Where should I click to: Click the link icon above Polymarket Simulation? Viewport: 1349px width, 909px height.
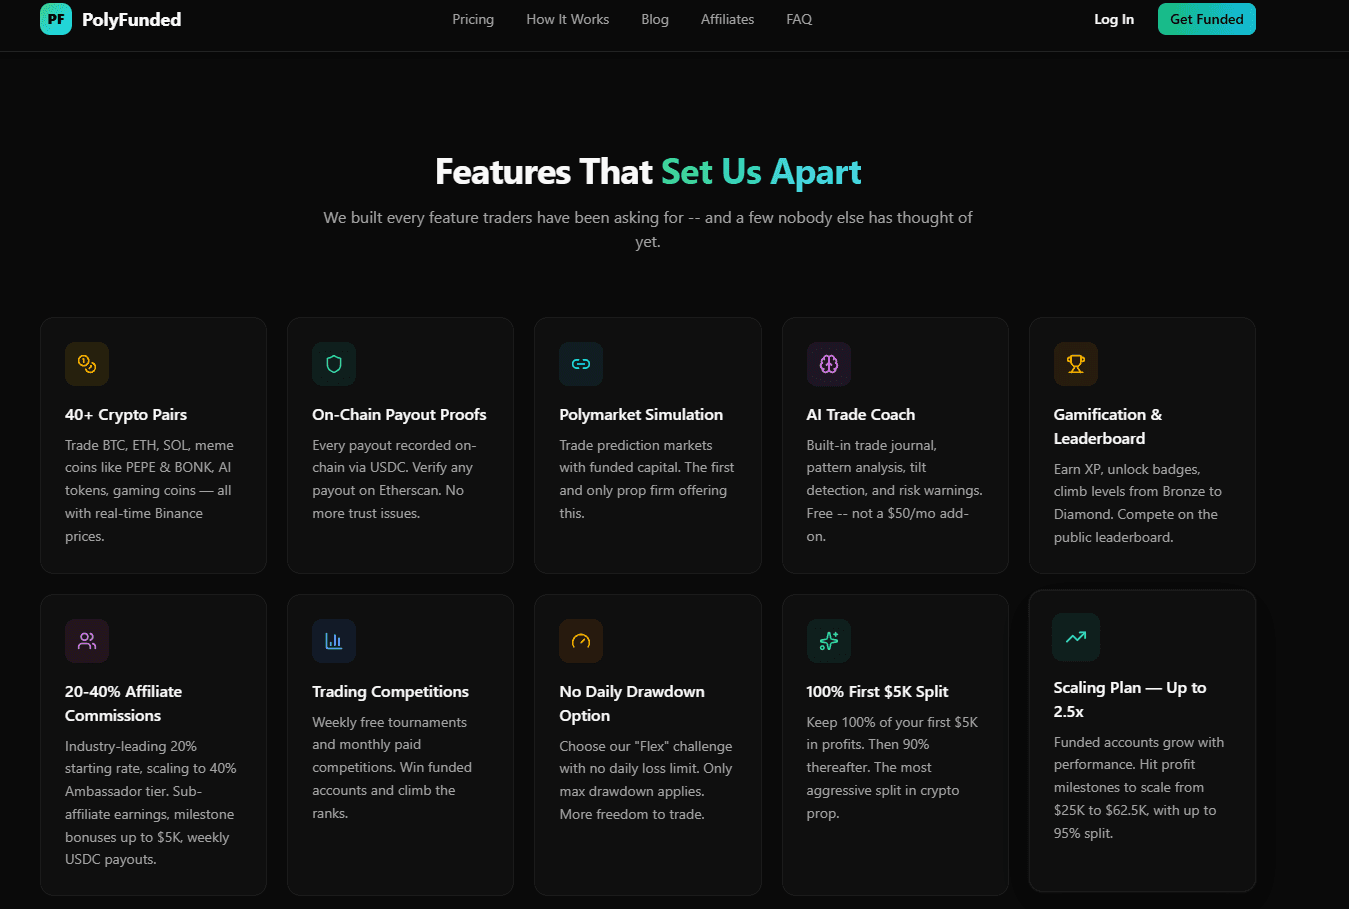(581, 364)
